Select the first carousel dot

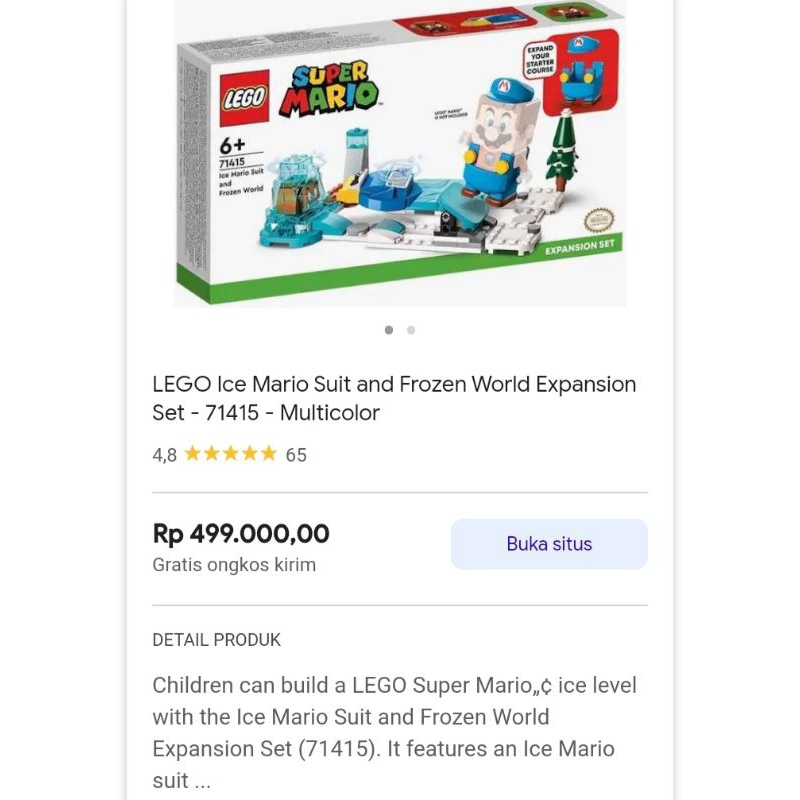(x=389, y=330)
